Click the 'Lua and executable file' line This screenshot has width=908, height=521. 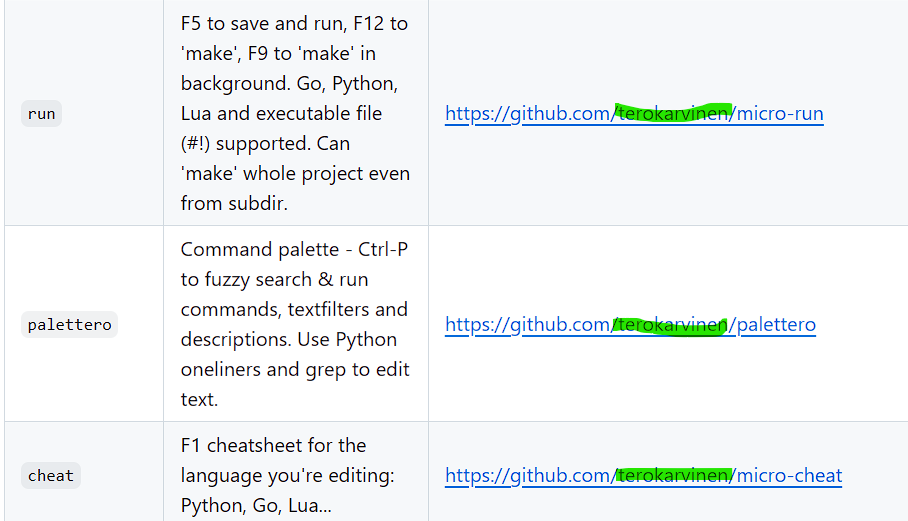[281, 114]
